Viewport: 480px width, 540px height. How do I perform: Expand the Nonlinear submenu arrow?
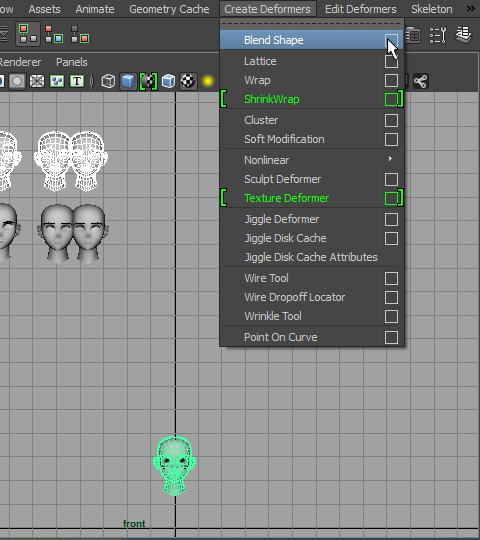click(390, 158)
